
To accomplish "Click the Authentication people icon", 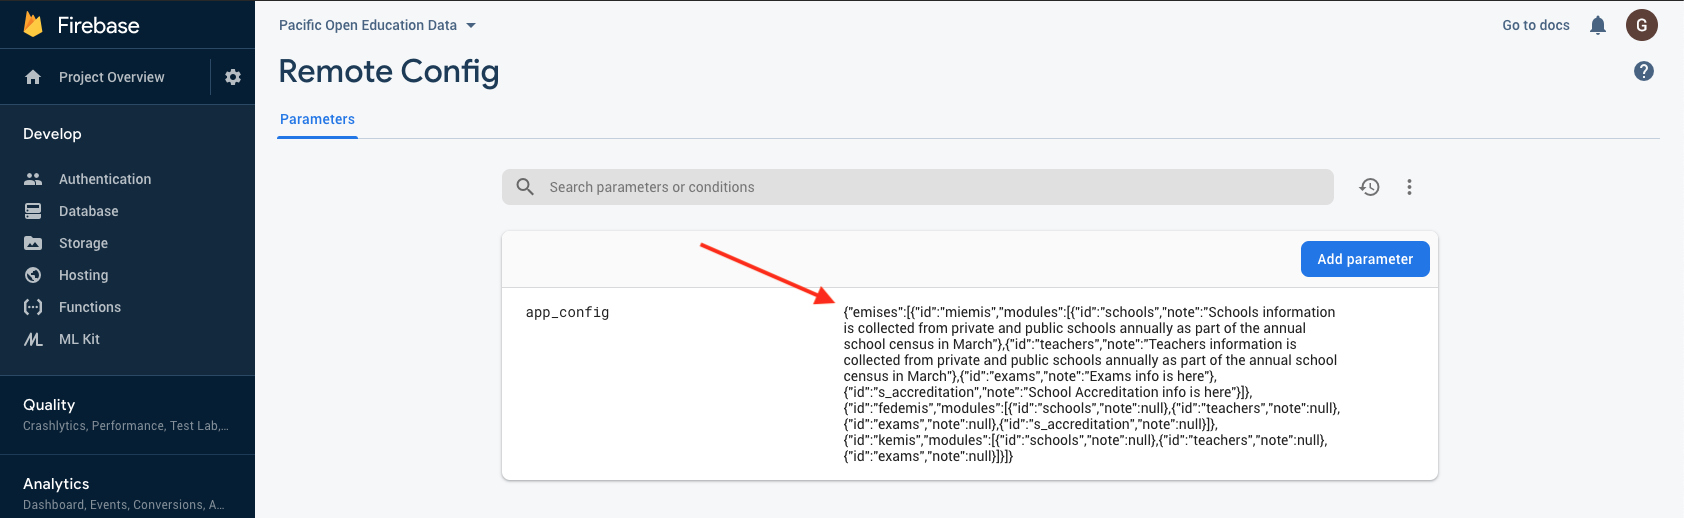I will [33, 179].
